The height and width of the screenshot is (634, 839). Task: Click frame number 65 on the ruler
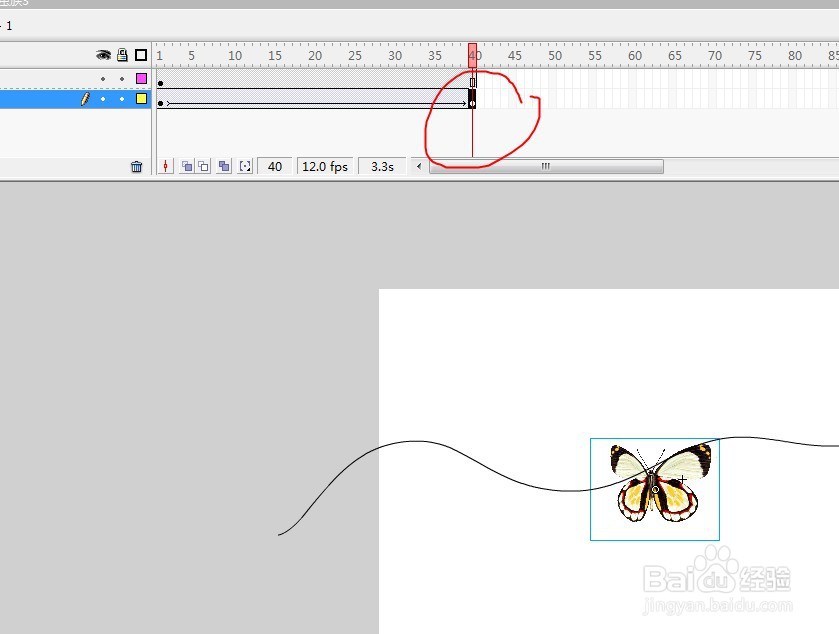675,56
